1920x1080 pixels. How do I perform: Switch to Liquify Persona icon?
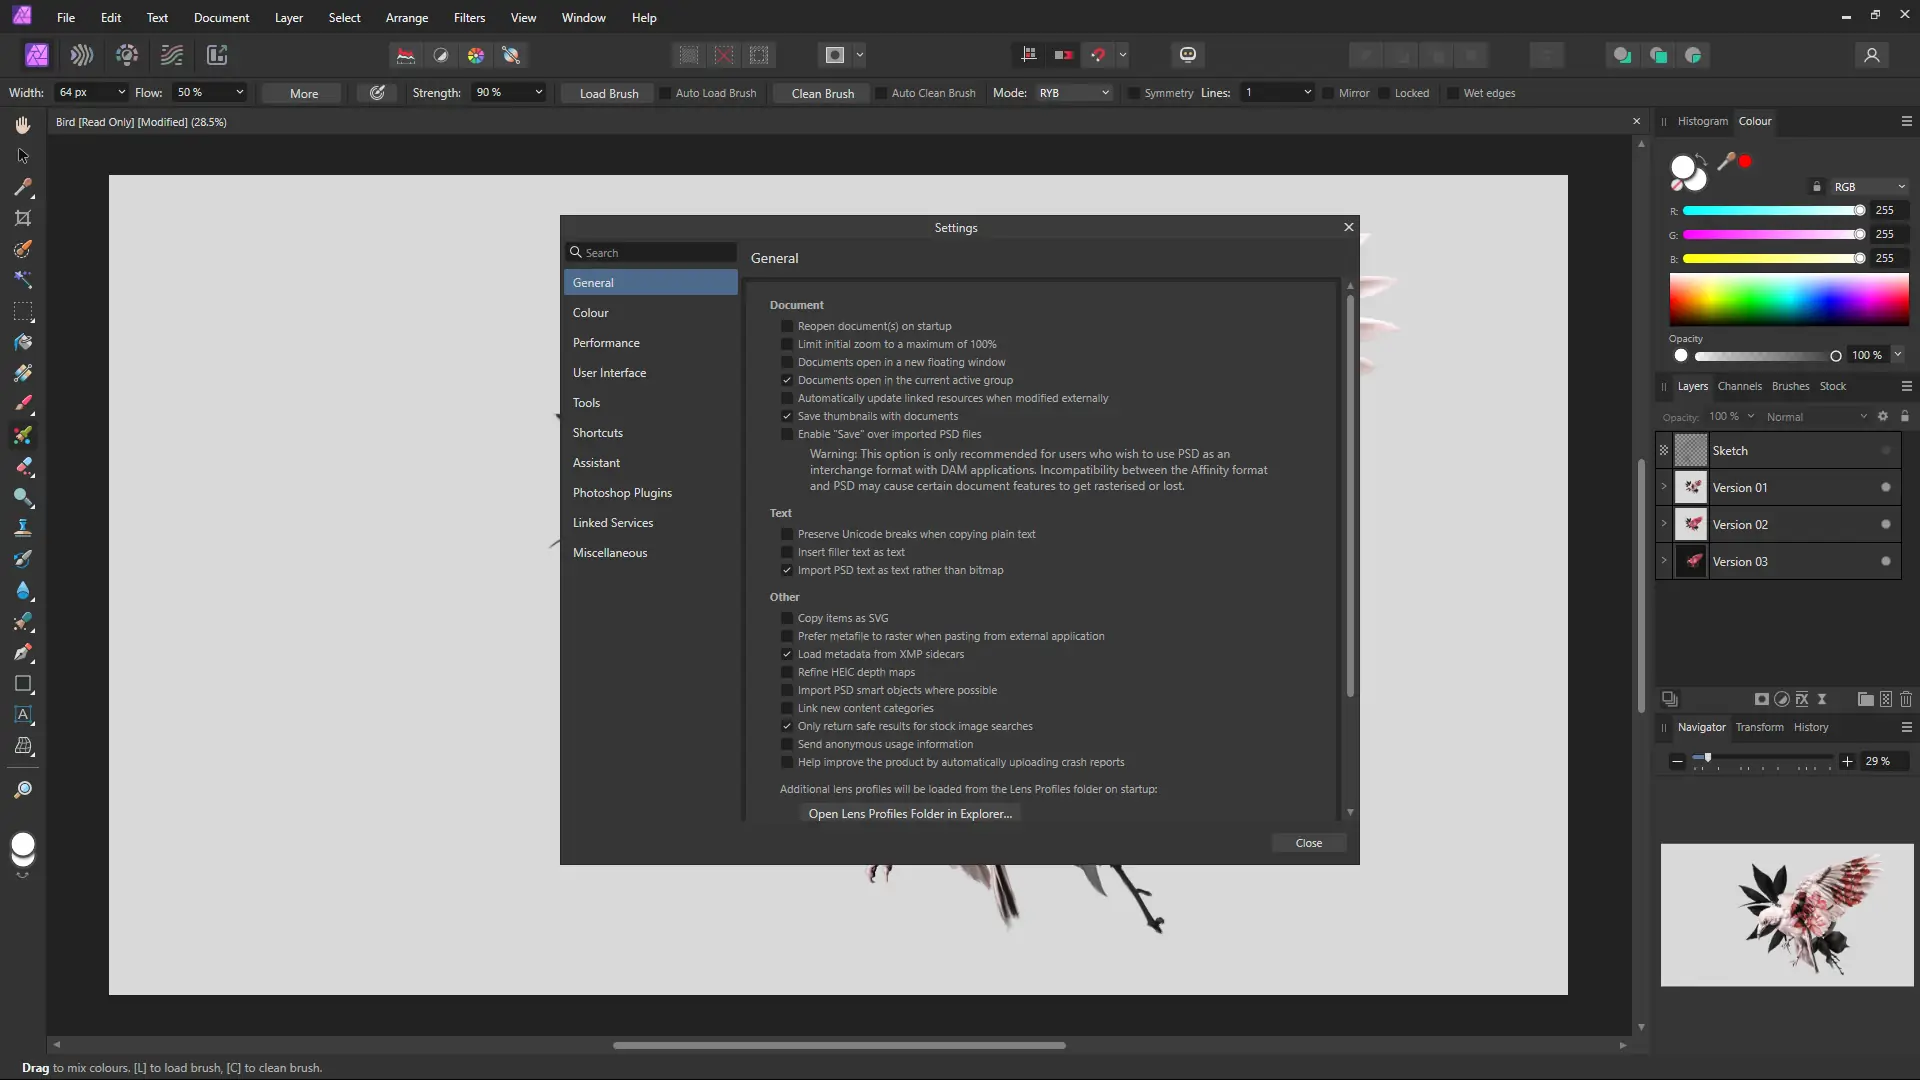[x=82, y=55]
